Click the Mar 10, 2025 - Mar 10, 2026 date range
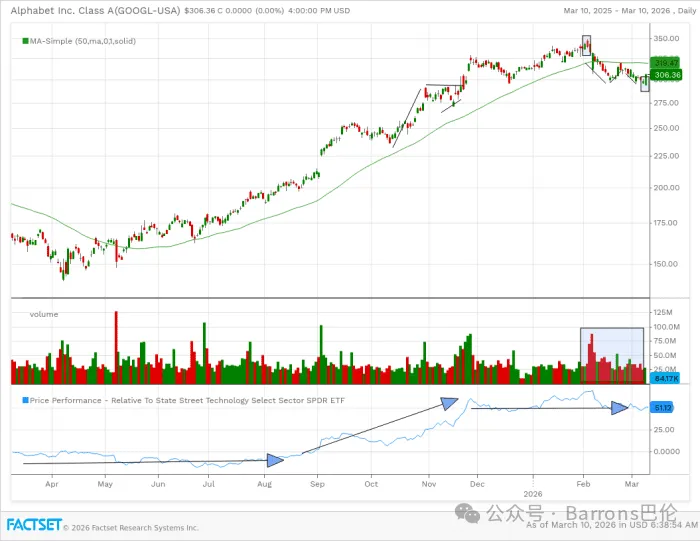This screenshot has width=700, height=541. point(617,11)
